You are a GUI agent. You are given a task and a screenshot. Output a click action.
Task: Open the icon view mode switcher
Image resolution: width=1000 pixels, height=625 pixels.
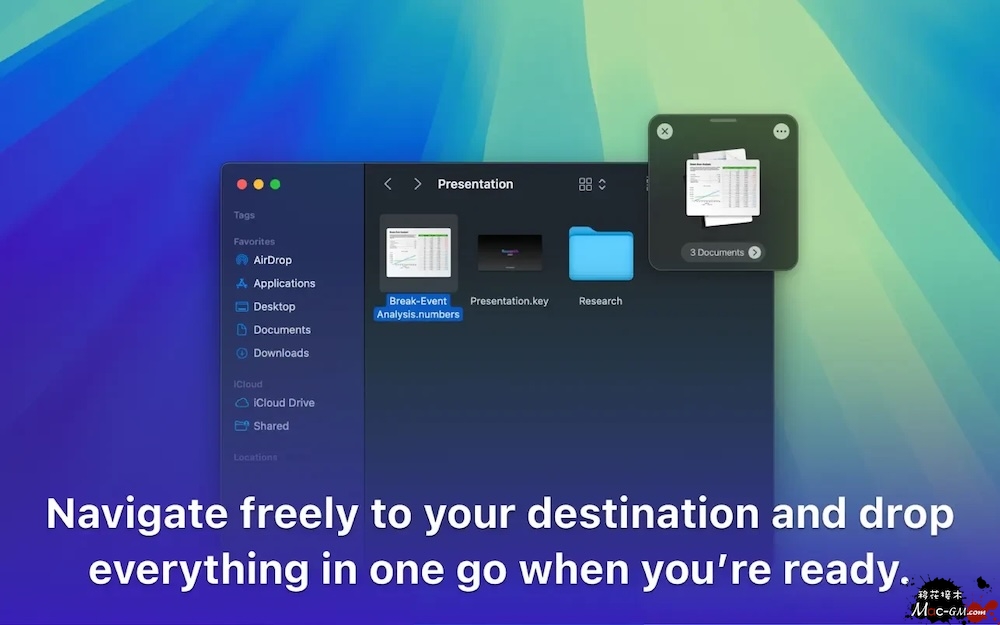coord(592,184)
